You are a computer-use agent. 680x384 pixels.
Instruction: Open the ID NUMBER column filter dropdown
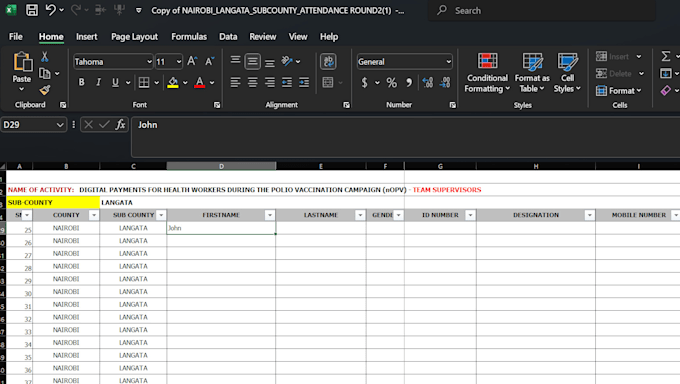click(470, 215)
